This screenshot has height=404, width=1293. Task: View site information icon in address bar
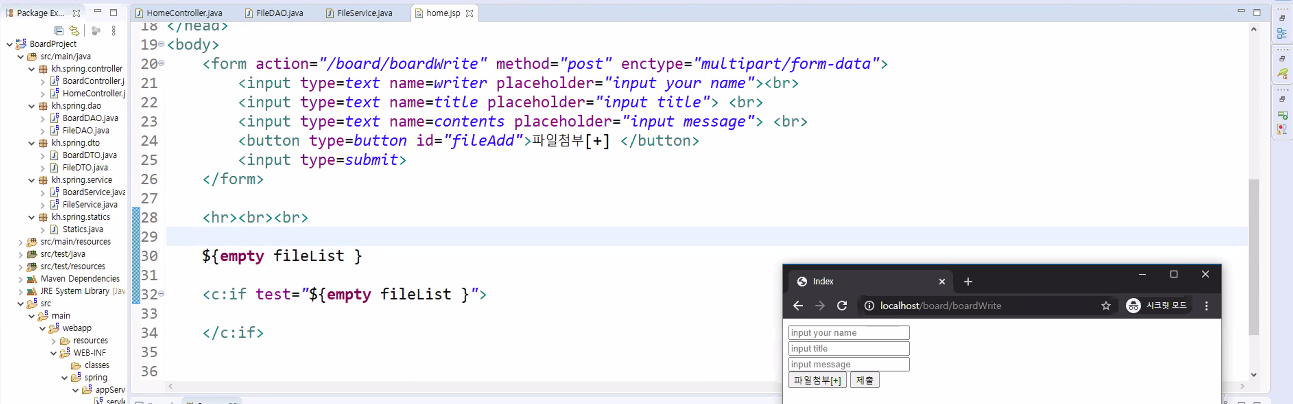[x=869, y=305]
